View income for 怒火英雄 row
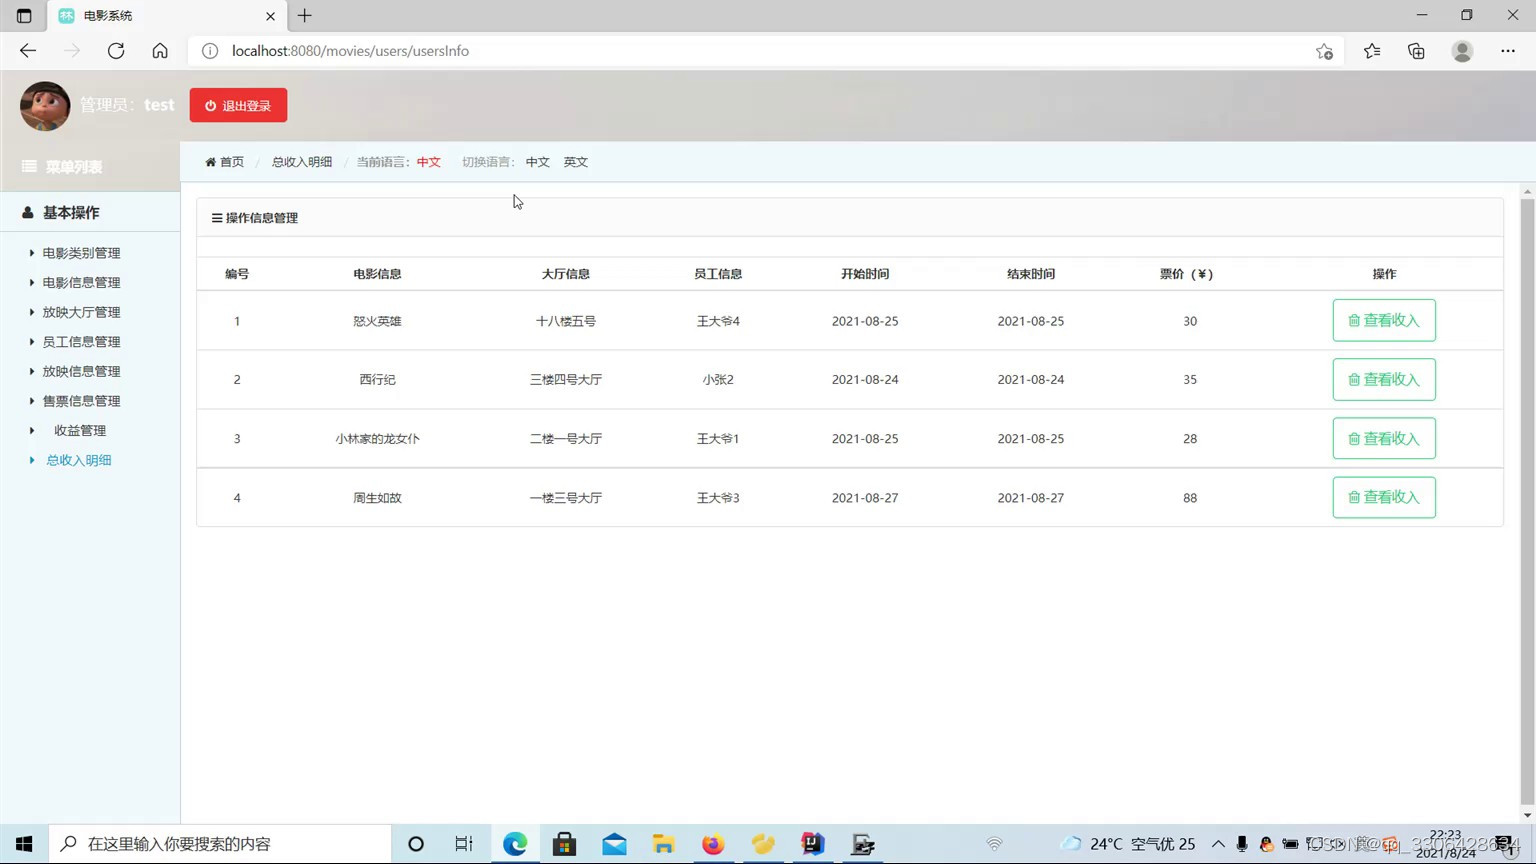Image resolution: width=1536 pixels, height=864 pixels. [1384, 320]
